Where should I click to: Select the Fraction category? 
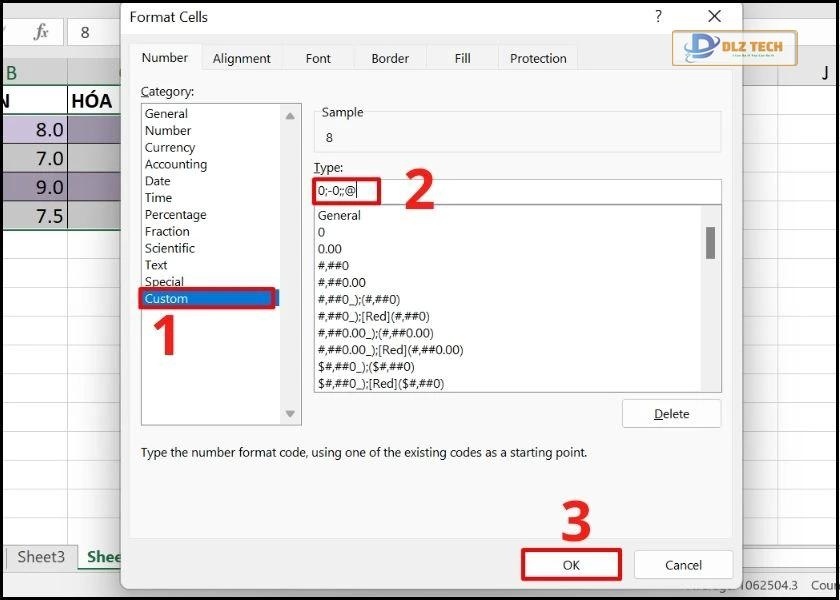[168, 231]
